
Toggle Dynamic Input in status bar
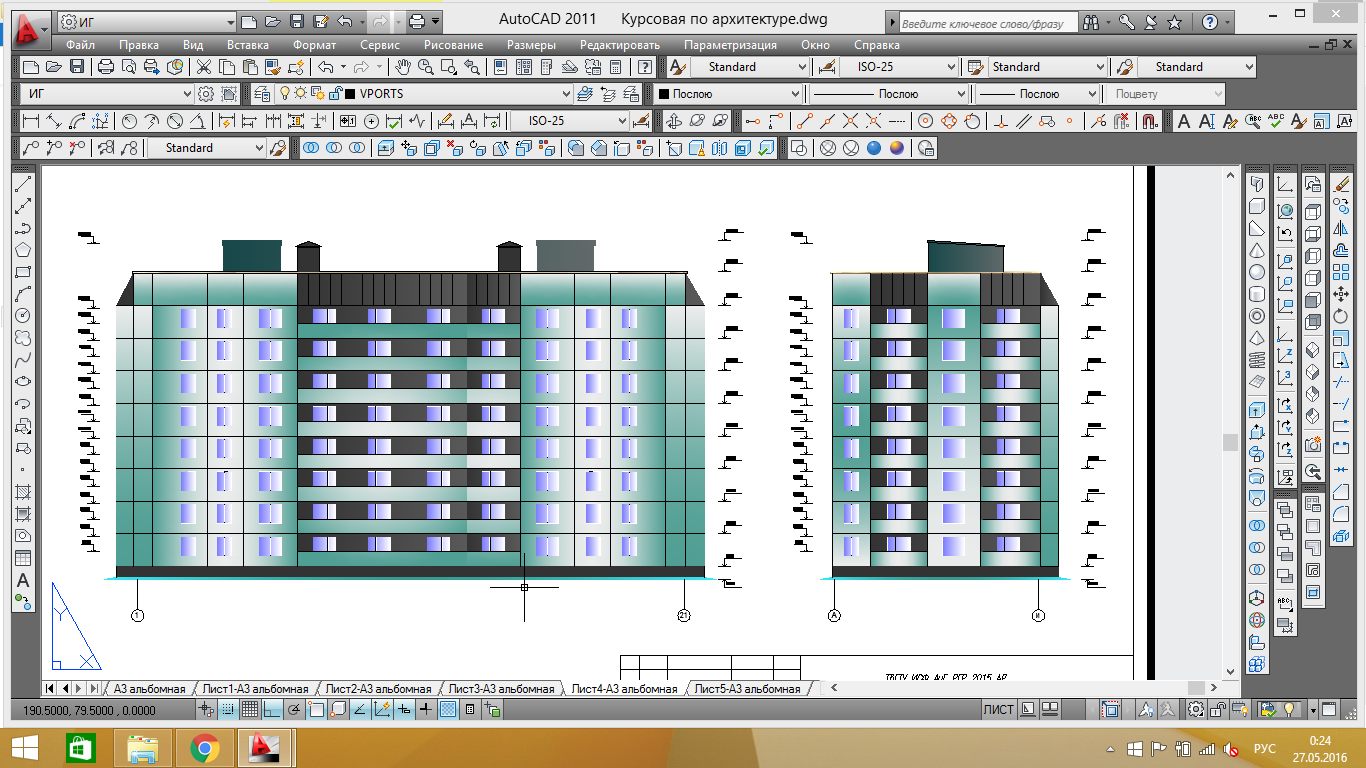(403, 710)
